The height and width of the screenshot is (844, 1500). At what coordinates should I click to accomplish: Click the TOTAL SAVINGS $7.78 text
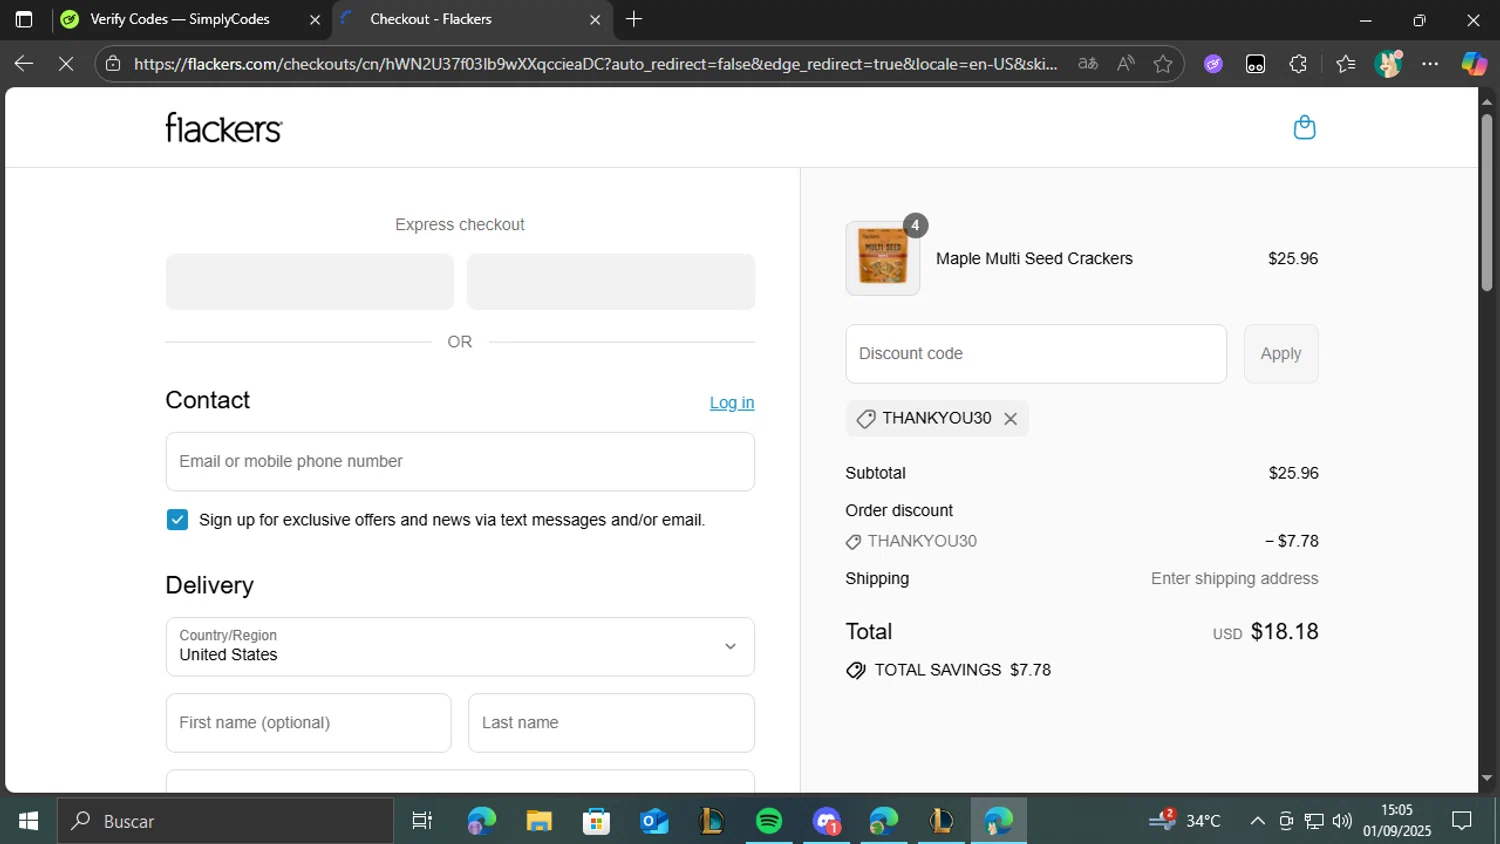(962, 670)
